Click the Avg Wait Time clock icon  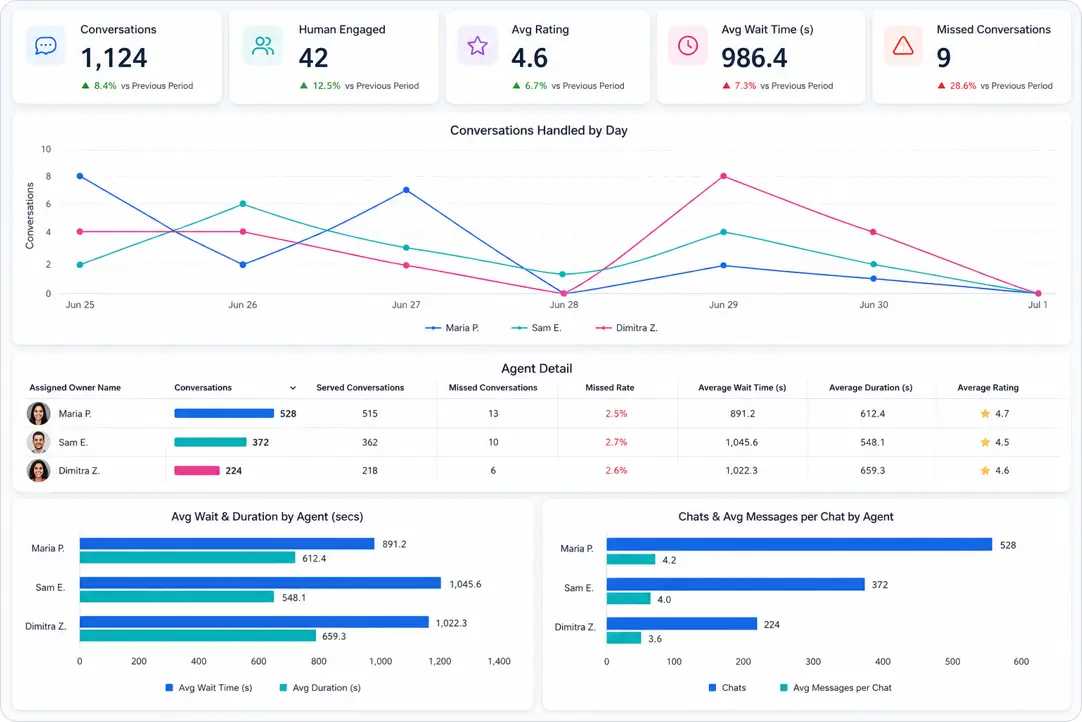[687, 46]
